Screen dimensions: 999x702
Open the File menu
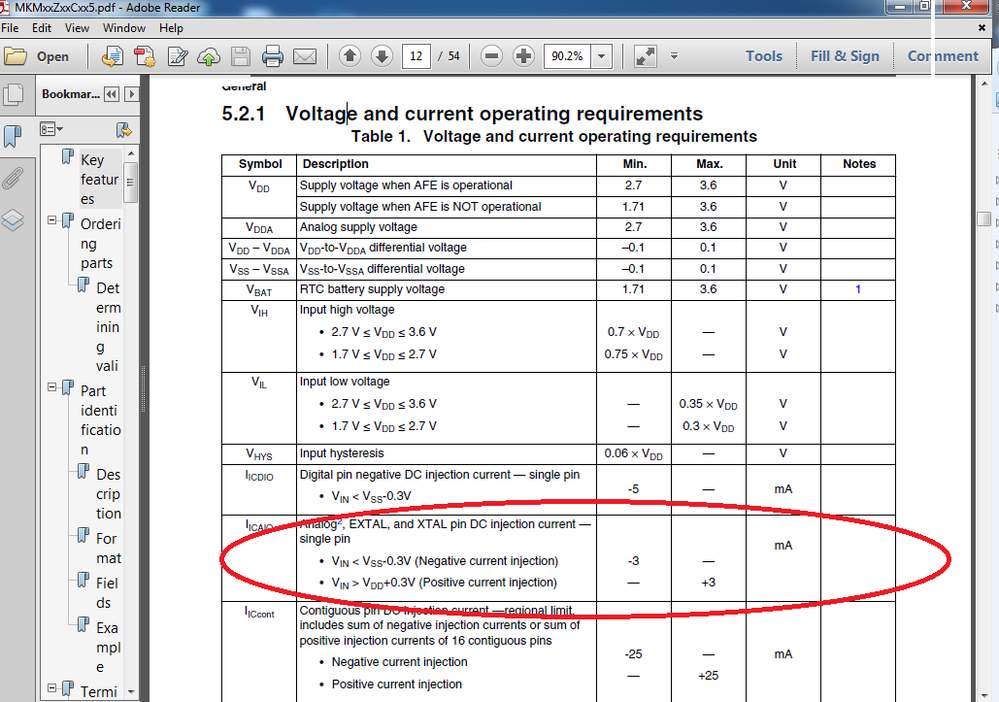point(10,28)
